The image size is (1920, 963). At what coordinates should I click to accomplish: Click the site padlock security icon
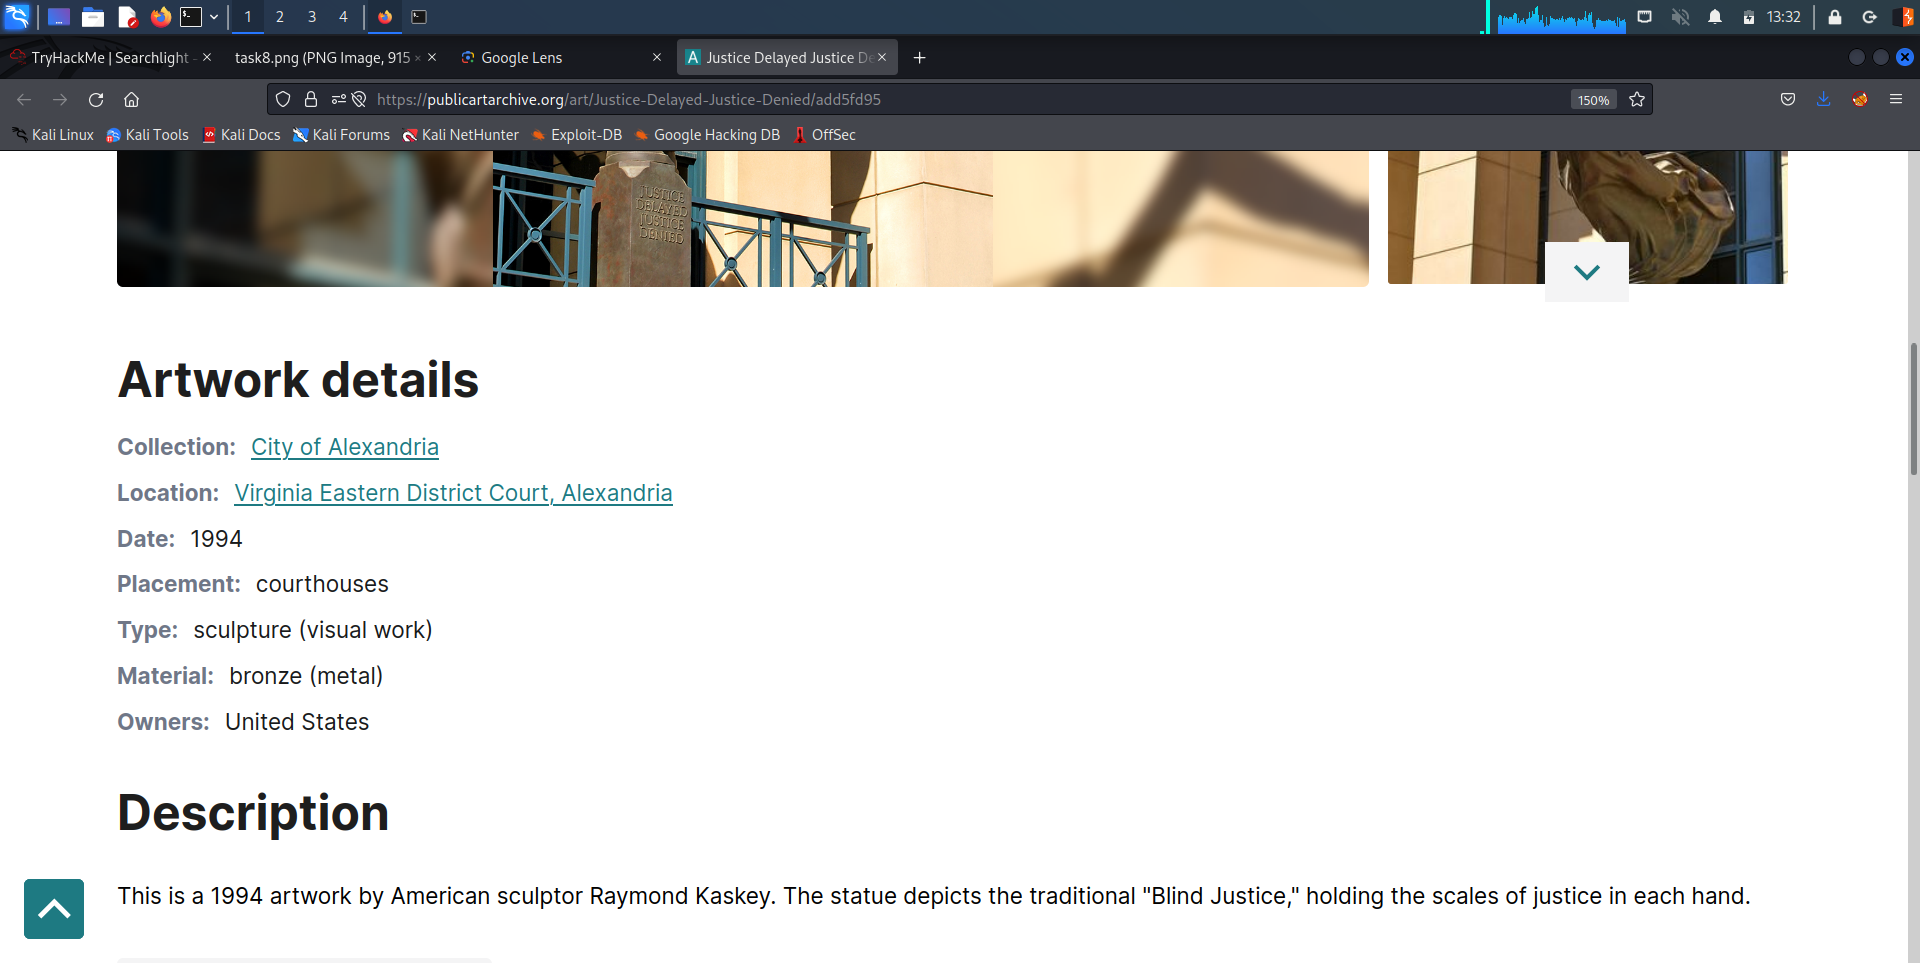[311, 100]
